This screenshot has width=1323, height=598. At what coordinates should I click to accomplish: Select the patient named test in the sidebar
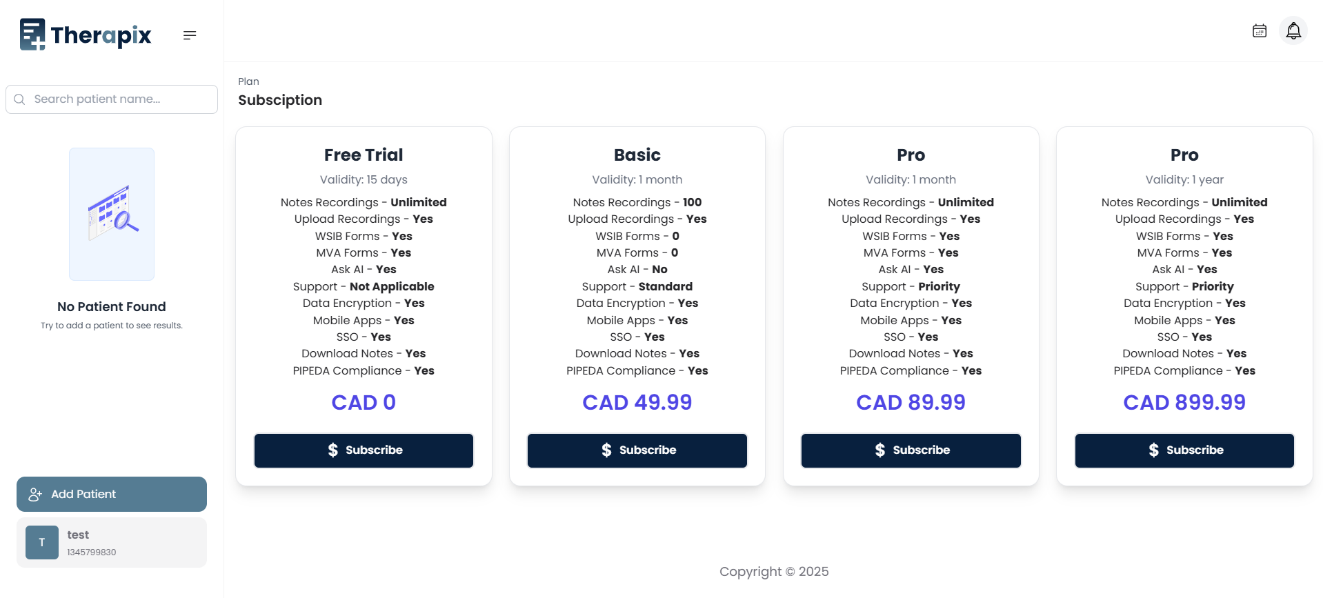tap(111, 542)
